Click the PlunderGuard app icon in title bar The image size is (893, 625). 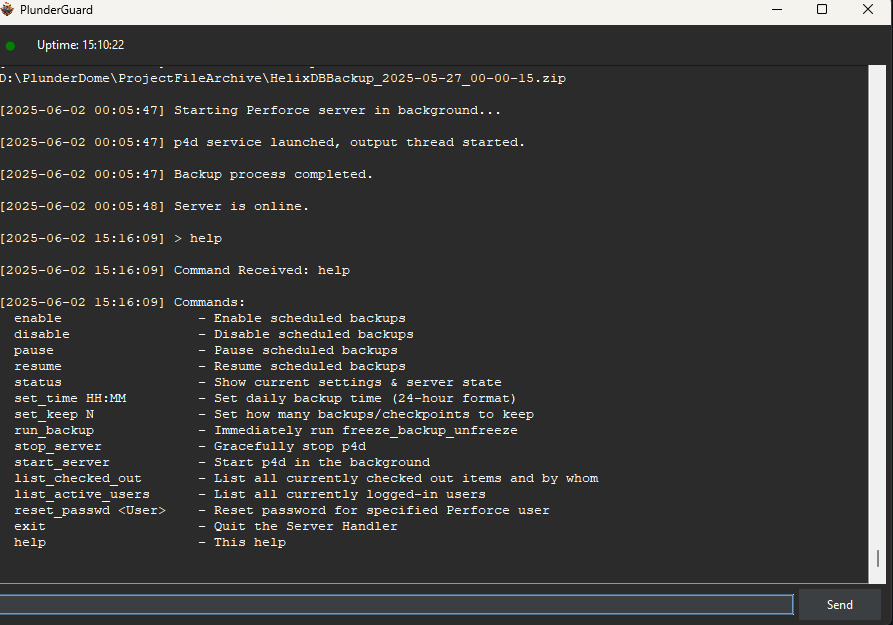click(x=9, y=10)
